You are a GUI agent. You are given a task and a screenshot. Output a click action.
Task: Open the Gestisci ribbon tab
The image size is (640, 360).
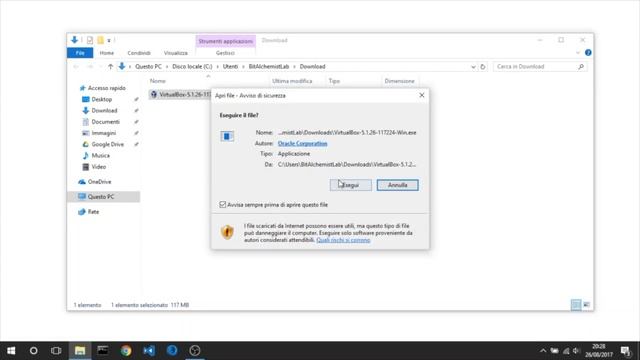point(225,53)
